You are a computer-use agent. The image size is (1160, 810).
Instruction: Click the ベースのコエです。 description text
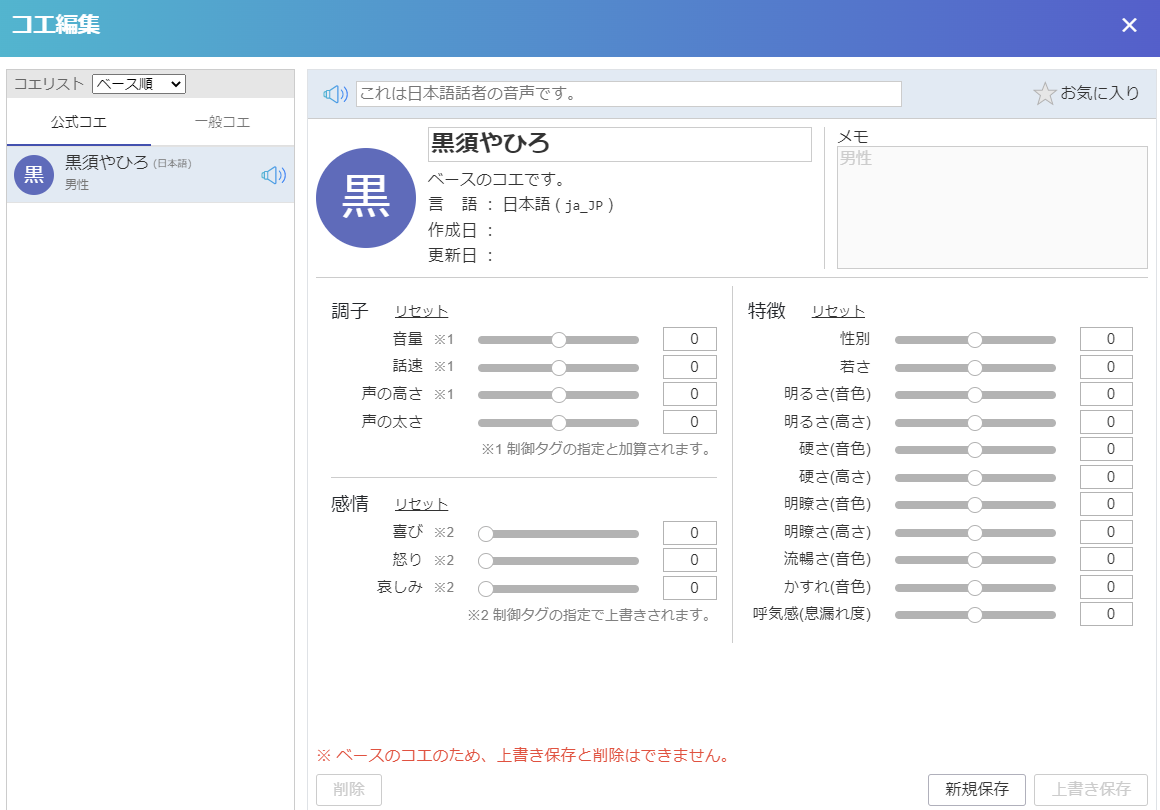coord(497,180)
